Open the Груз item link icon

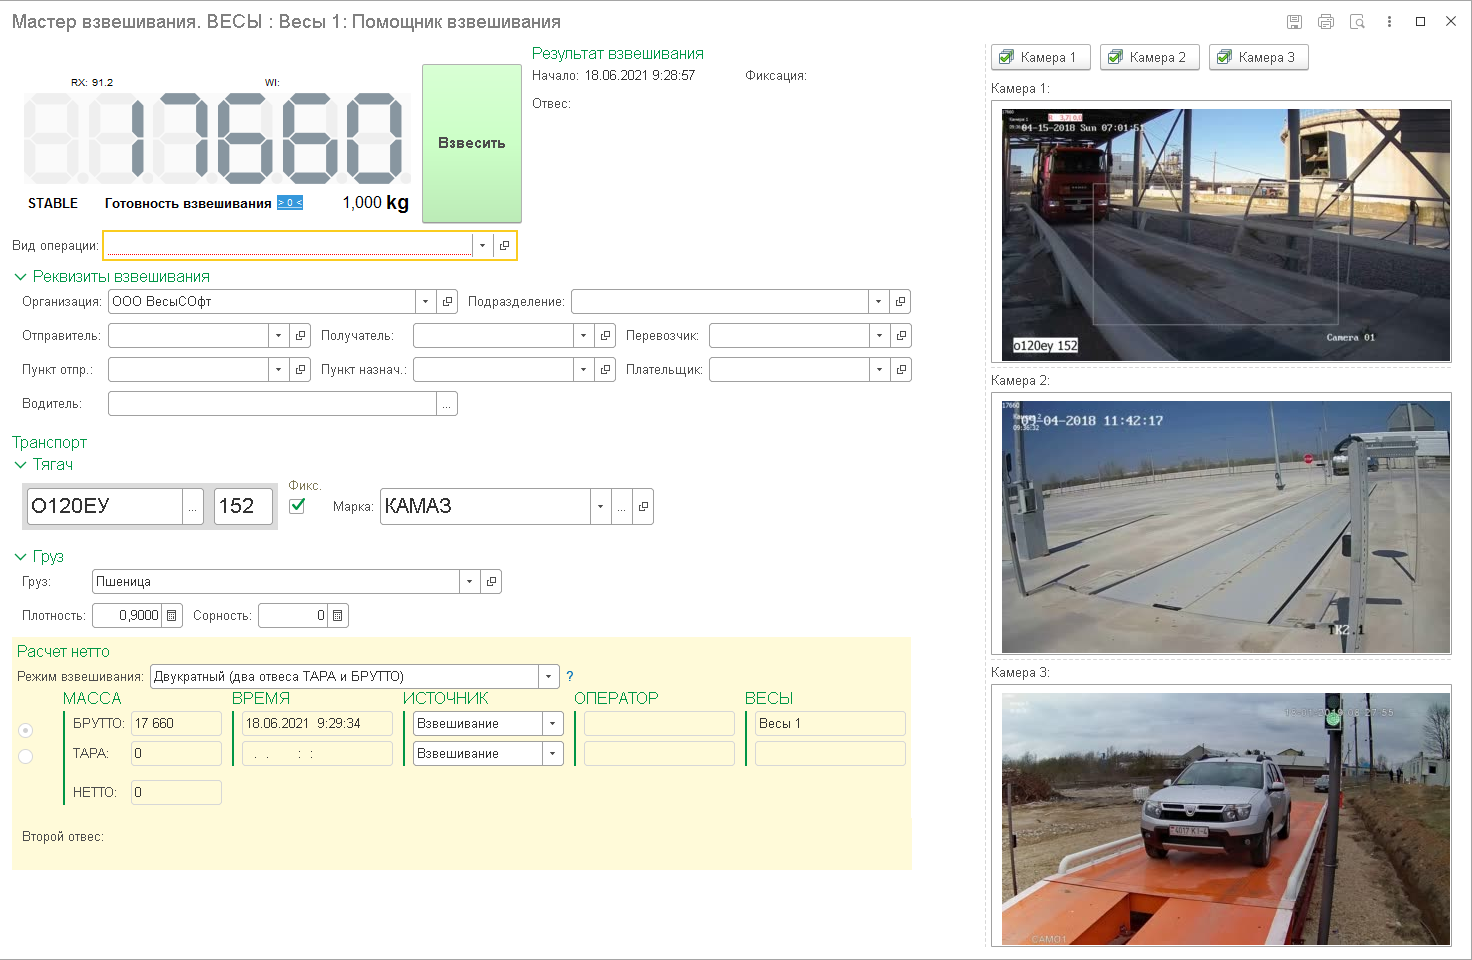pyautogui.click(x=491, y=582)
